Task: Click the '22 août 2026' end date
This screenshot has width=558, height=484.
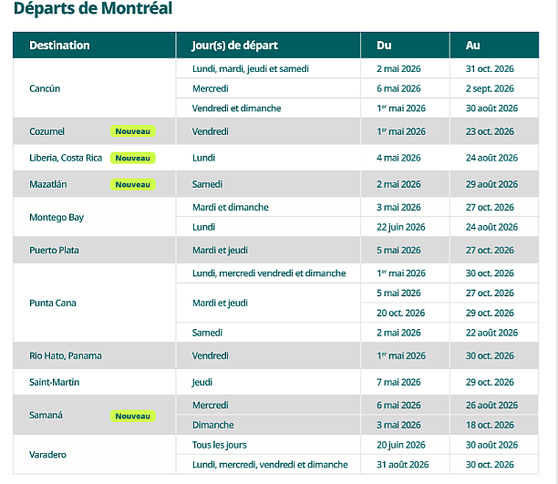Action: [492, 333]
